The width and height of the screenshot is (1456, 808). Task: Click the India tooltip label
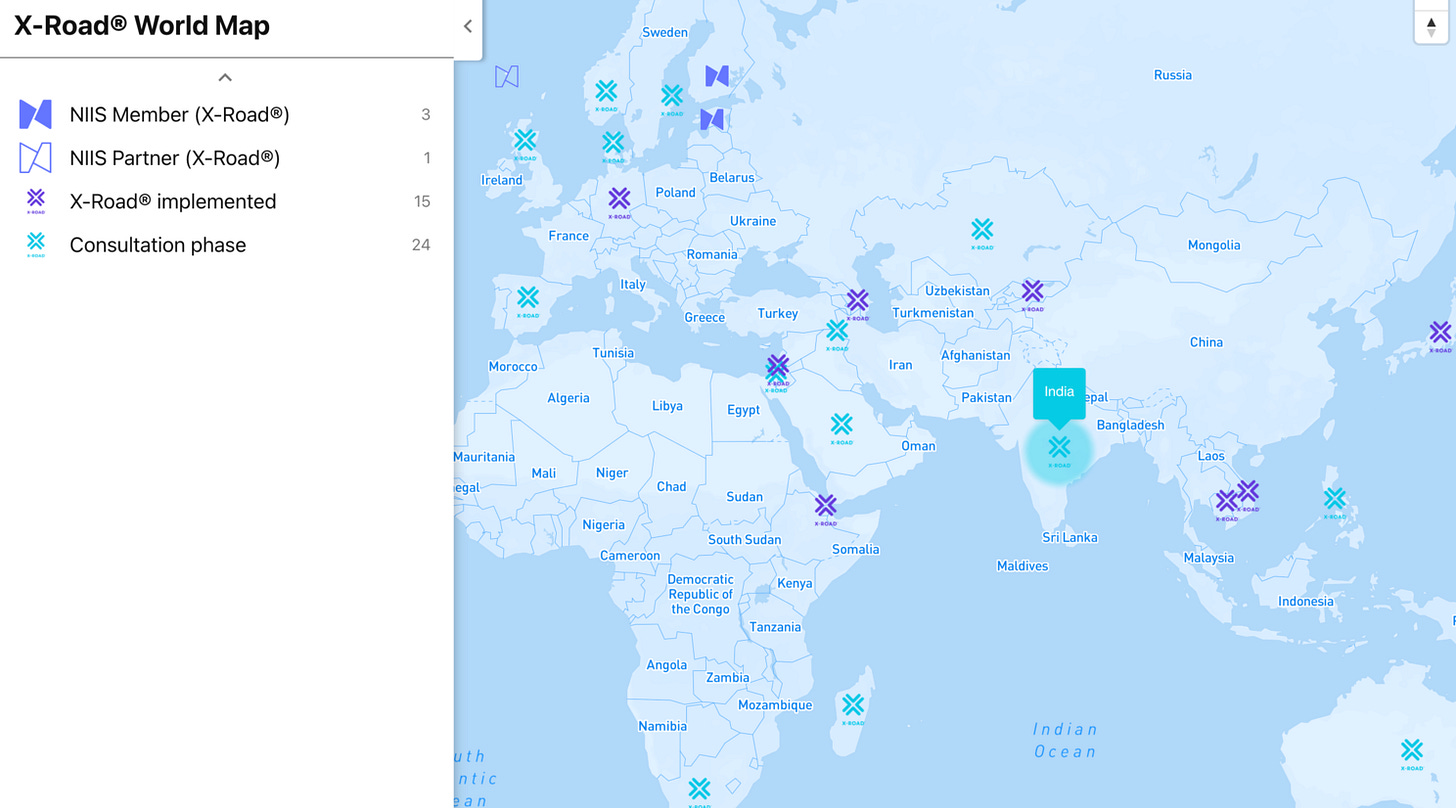(x=1059, y=392)
